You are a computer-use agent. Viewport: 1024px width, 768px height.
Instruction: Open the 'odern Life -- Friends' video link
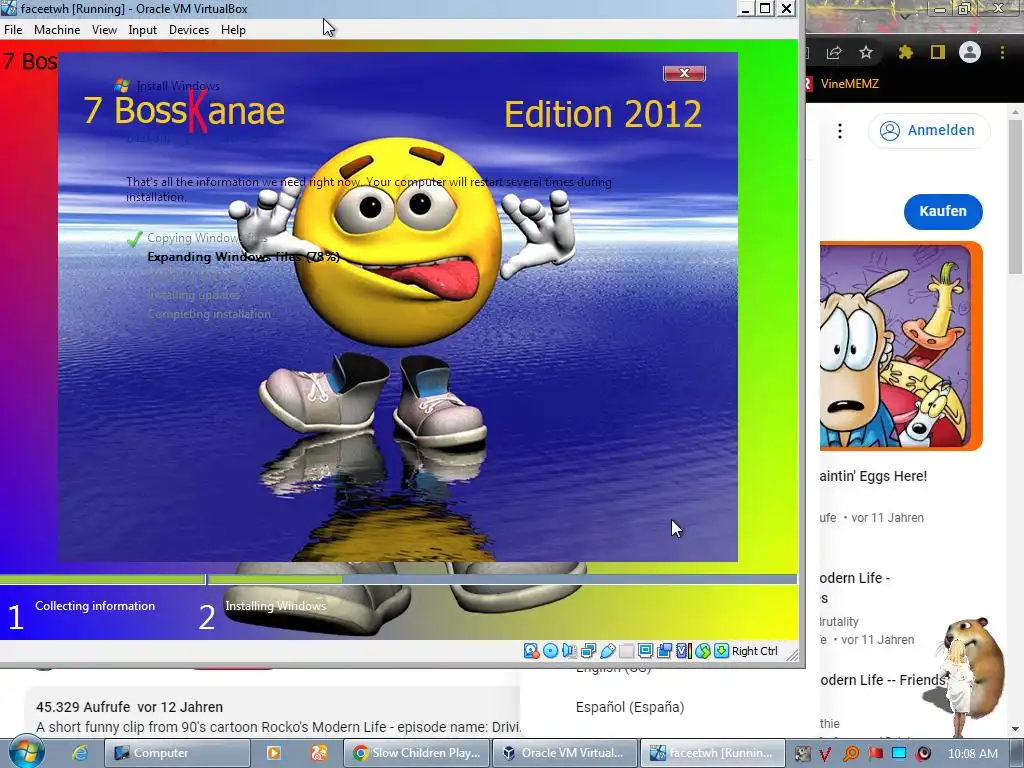point(883,680)
